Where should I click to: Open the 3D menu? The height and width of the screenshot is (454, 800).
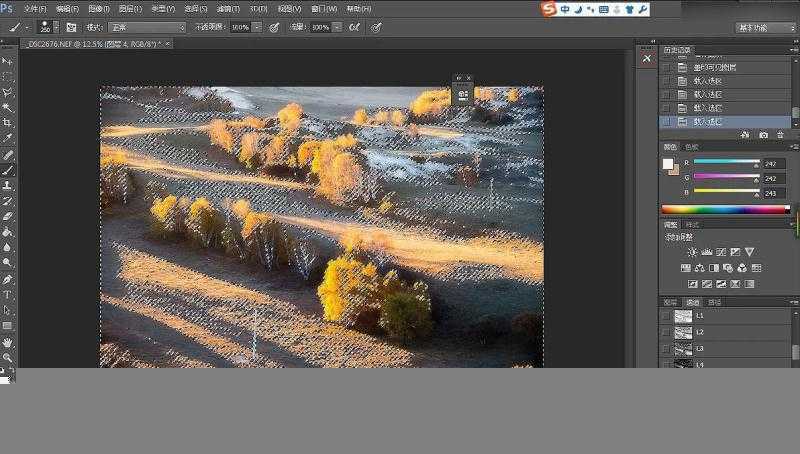tap(259, 9)
